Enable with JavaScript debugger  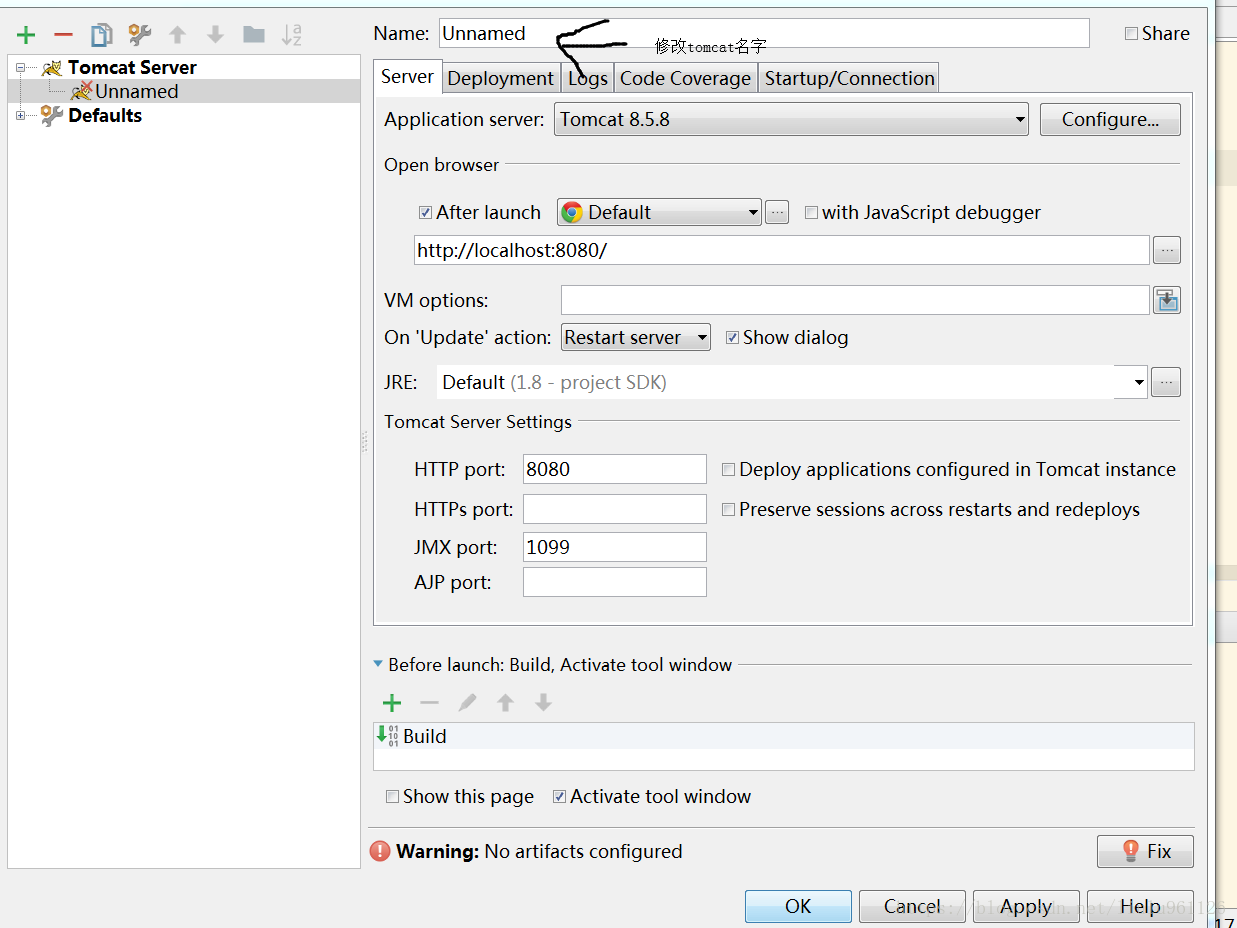[811, 212]
